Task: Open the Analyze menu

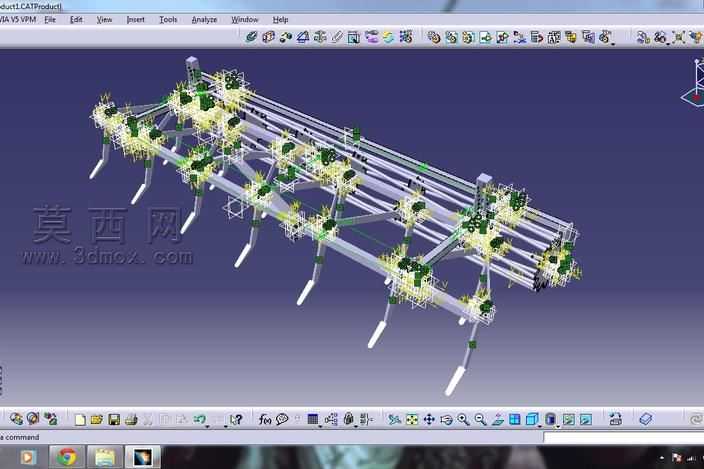Action: (x=204, y=20)
